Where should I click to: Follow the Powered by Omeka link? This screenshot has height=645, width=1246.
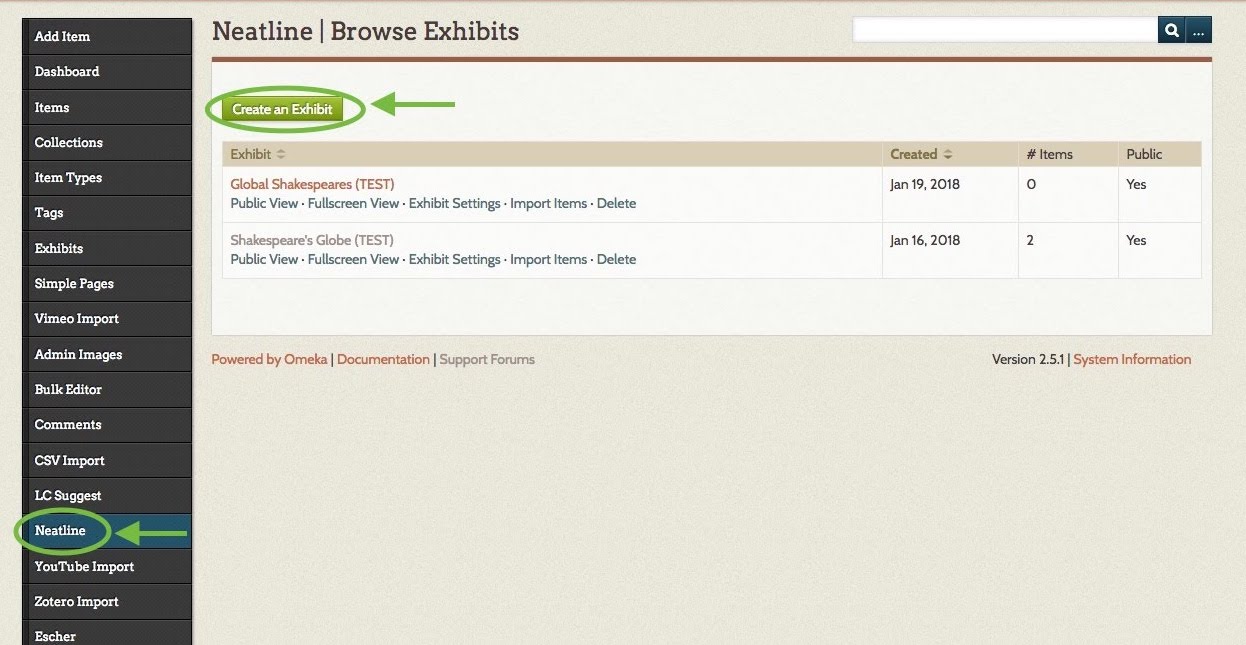(x=269, y=359)
